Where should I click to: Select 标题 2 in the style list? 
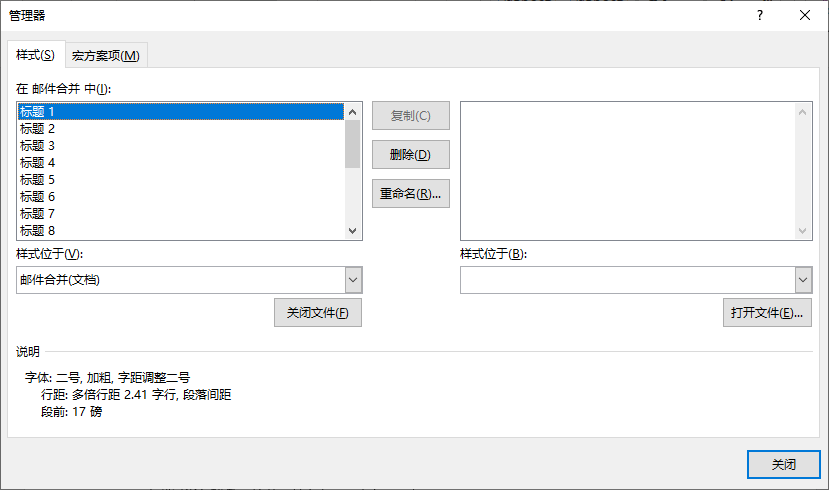pyautogui.click(x=181, y=128)
